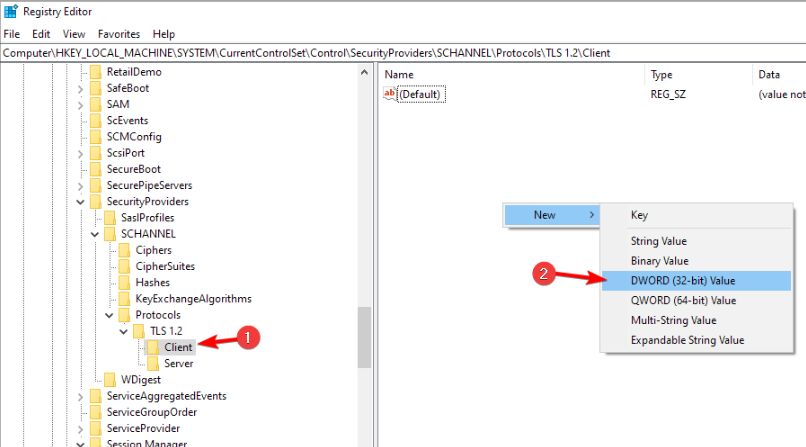Click the SaslProfiles folder icon
The image size is (806, 447).
(x=110, y=218)
